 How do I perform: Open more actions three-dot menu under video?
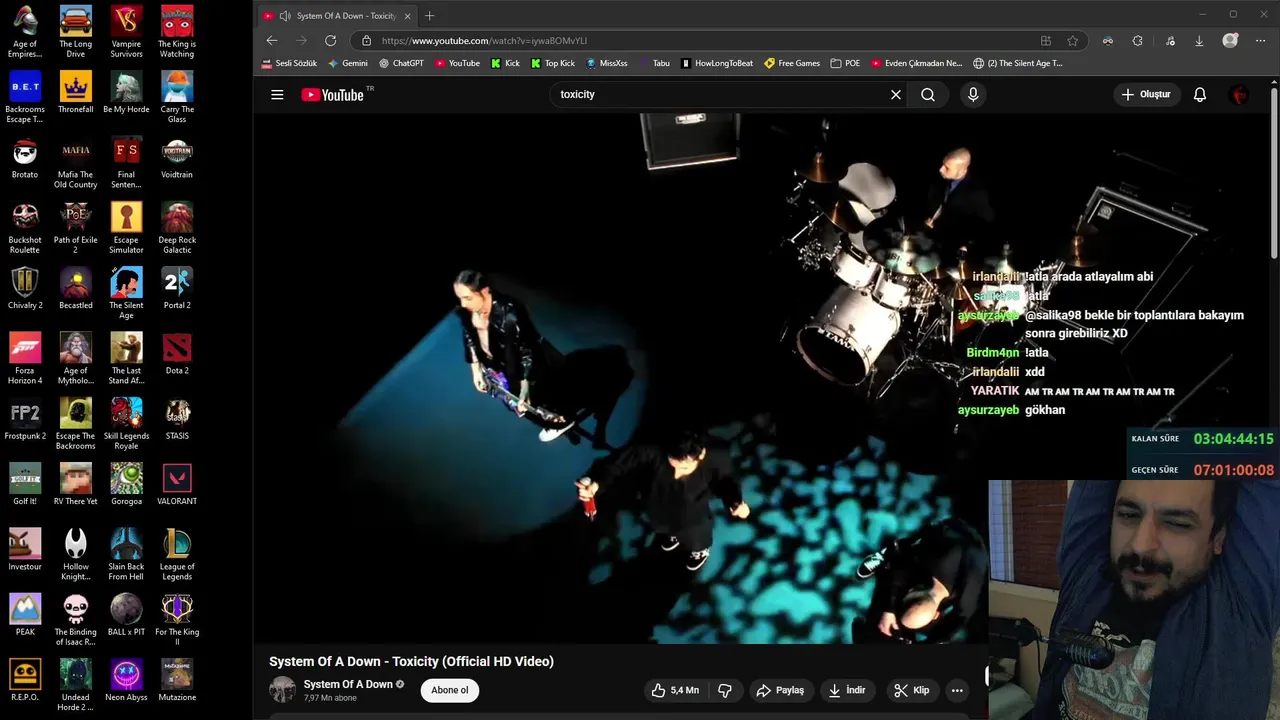coord(957,690)
